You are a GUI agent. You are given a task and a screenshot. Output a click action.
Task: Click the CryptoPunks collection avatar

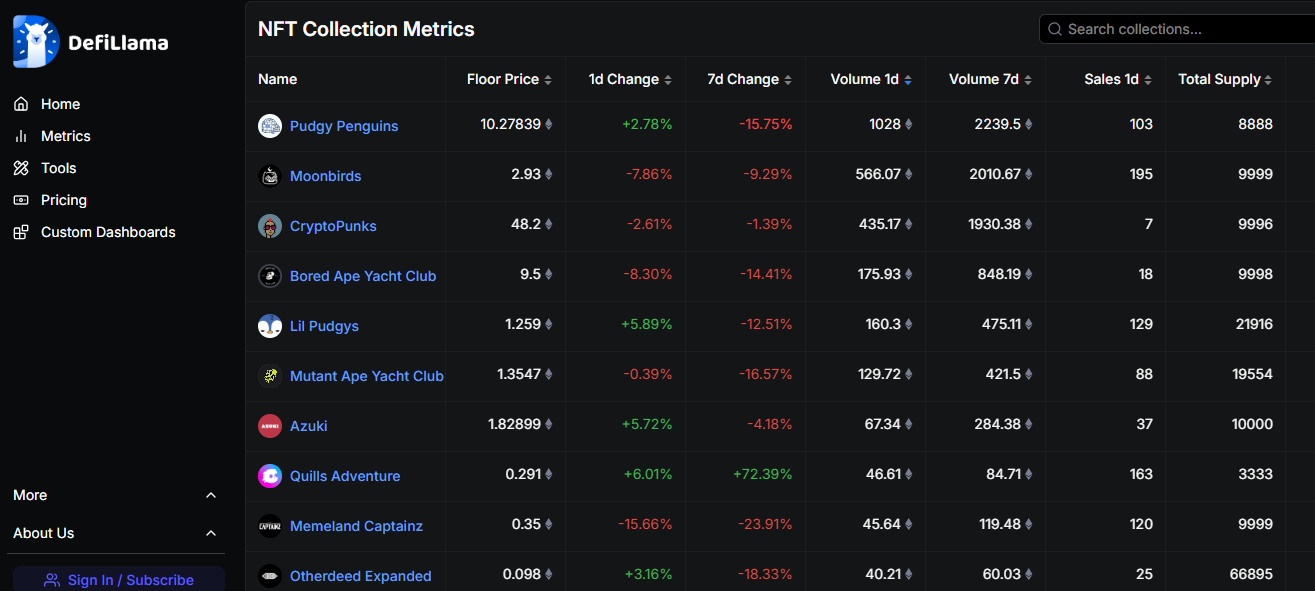click(270, 226)
